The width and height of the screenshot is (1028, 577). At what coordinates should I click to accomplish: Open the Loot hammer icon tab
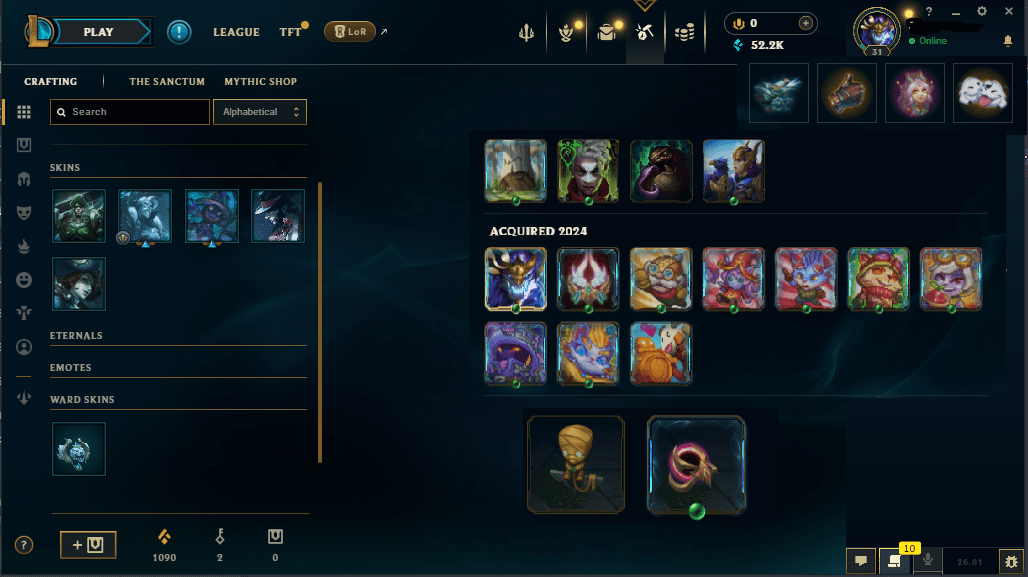click(644, 31)
